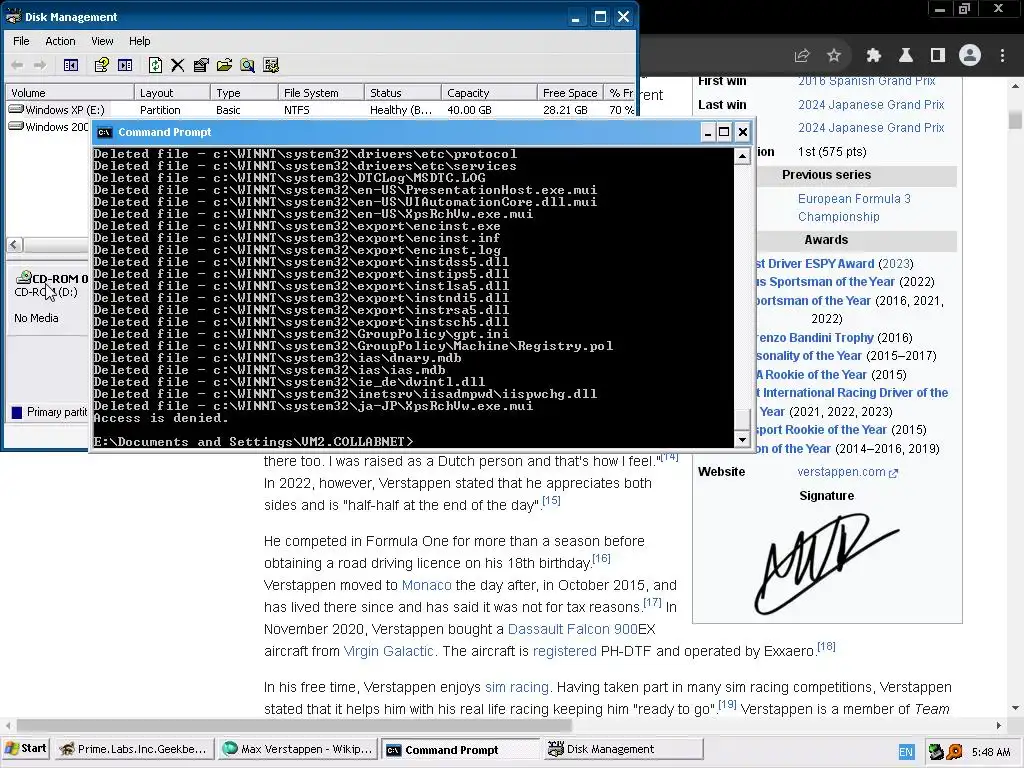The image size is (1024, 768).
Task: Click the 40.00 GB capacity cell
Action: 469,110
